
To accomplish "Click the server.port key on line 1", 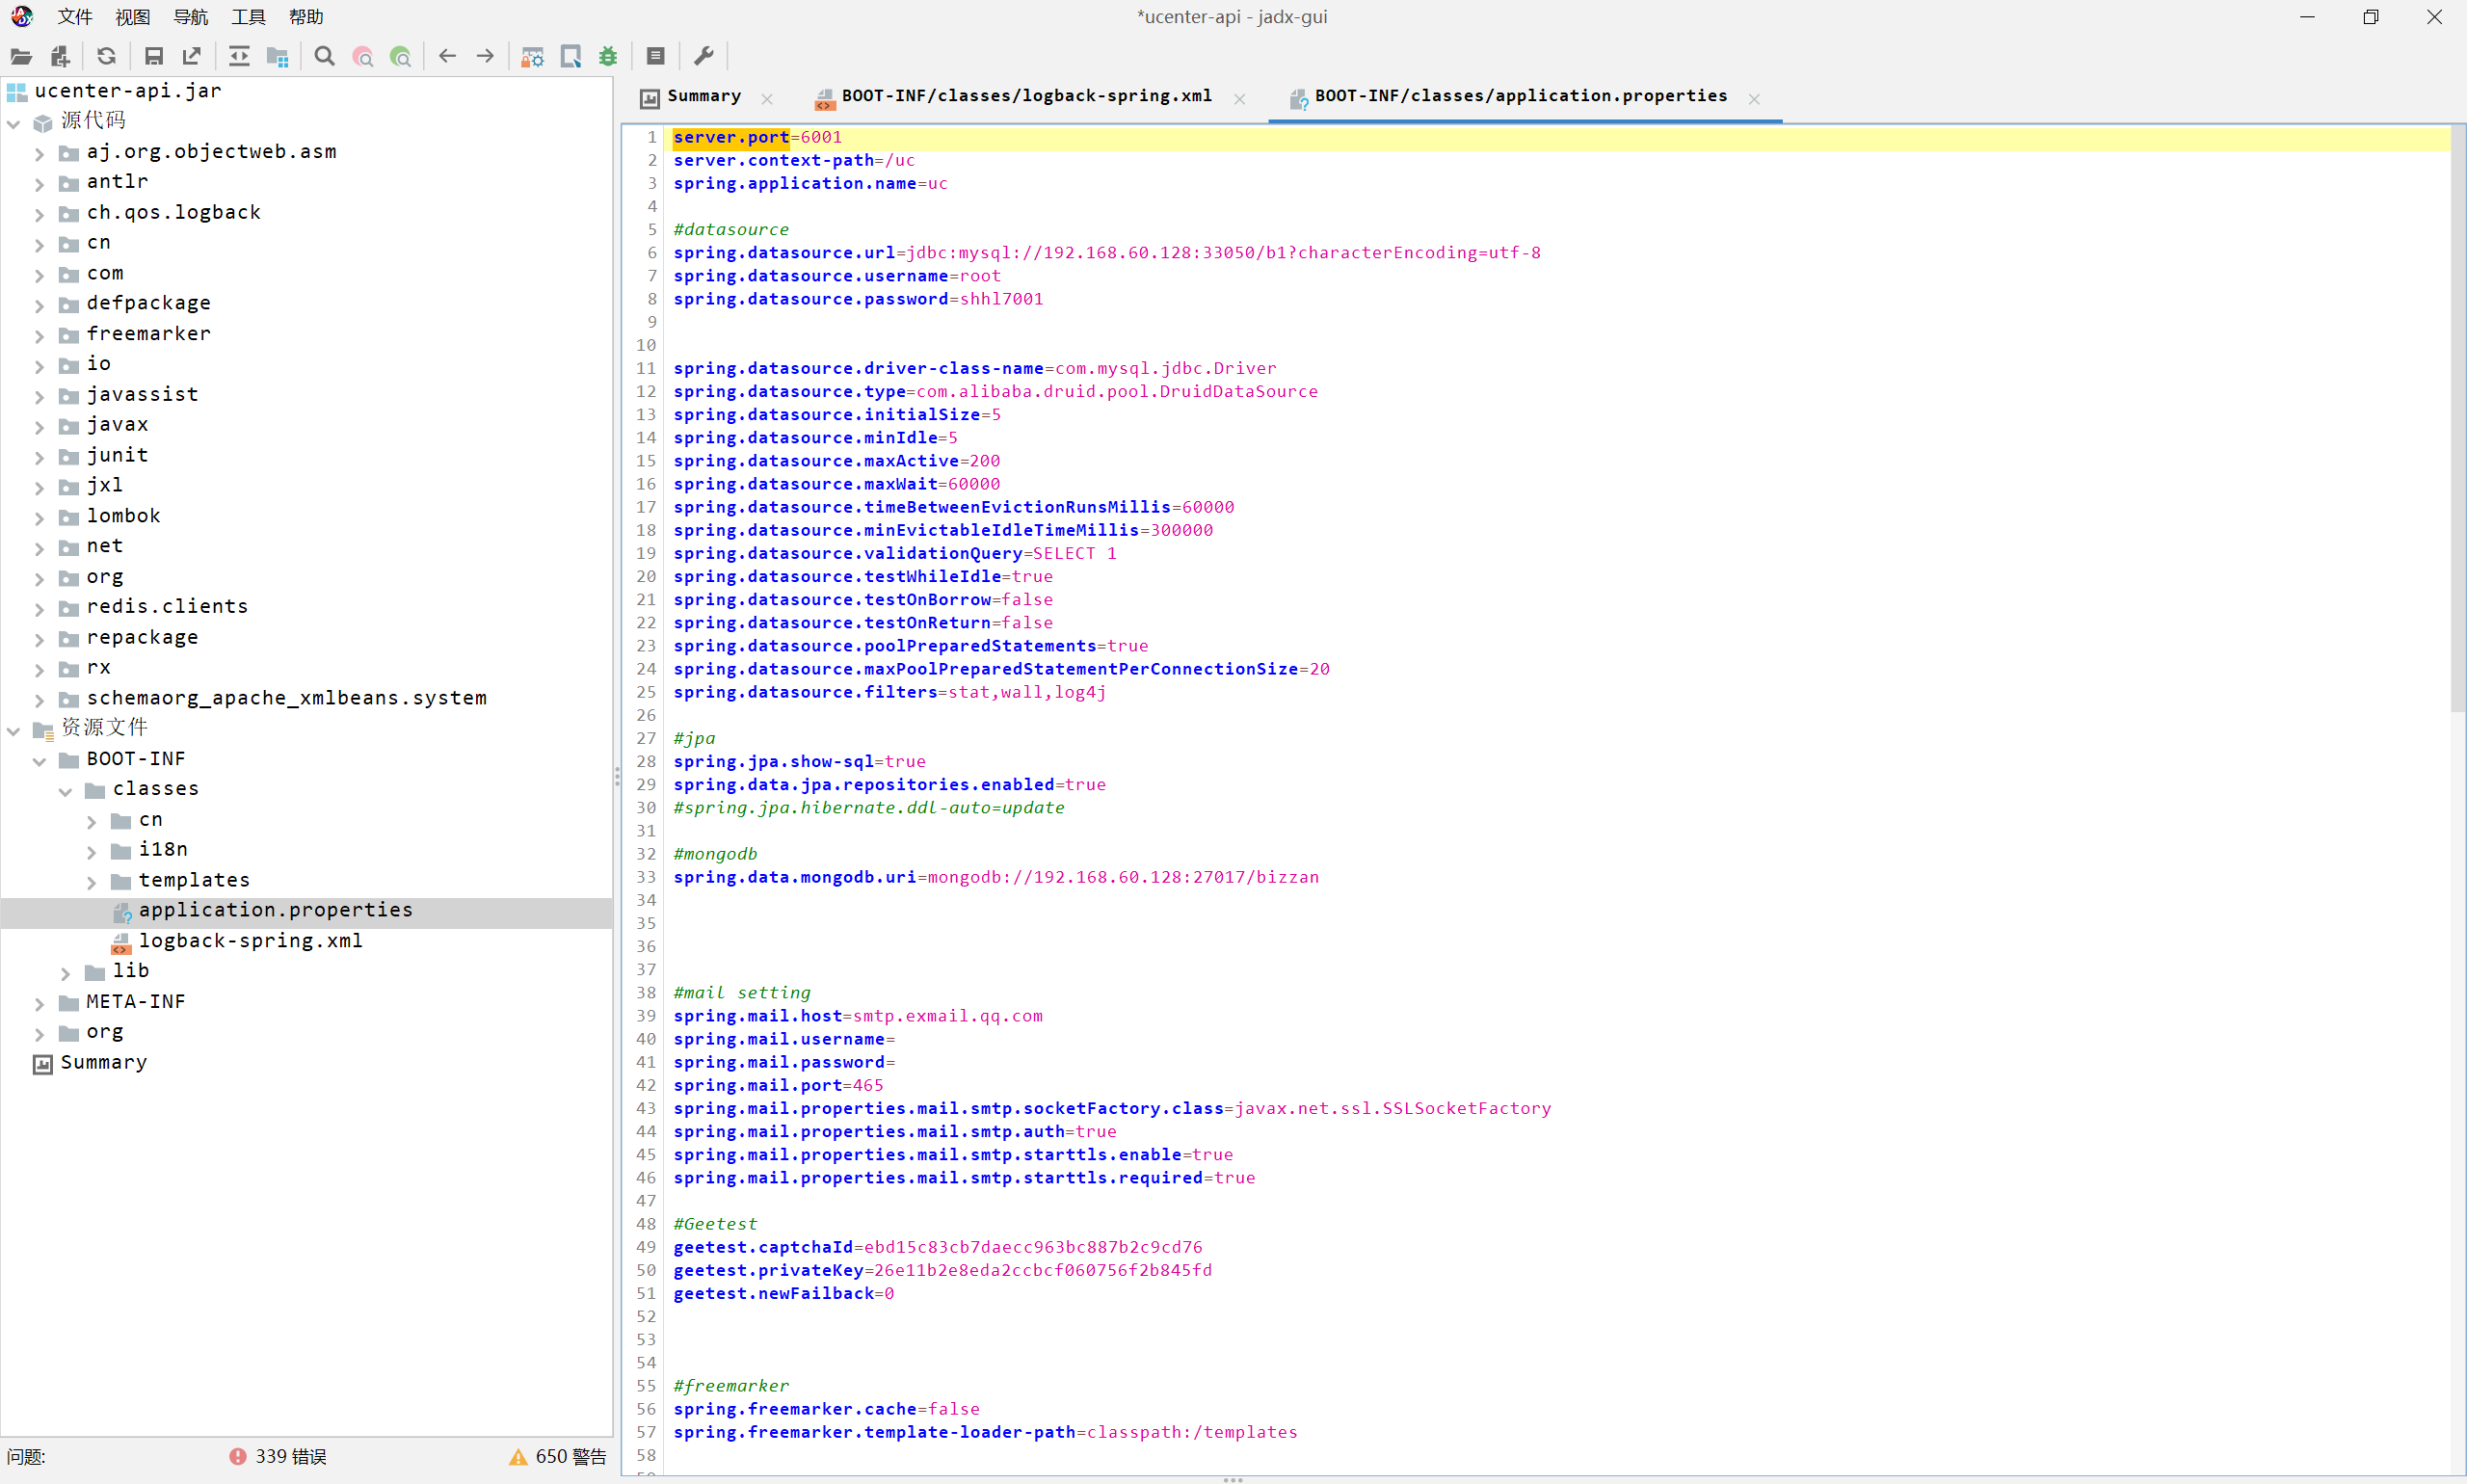I will click(731, 137).
